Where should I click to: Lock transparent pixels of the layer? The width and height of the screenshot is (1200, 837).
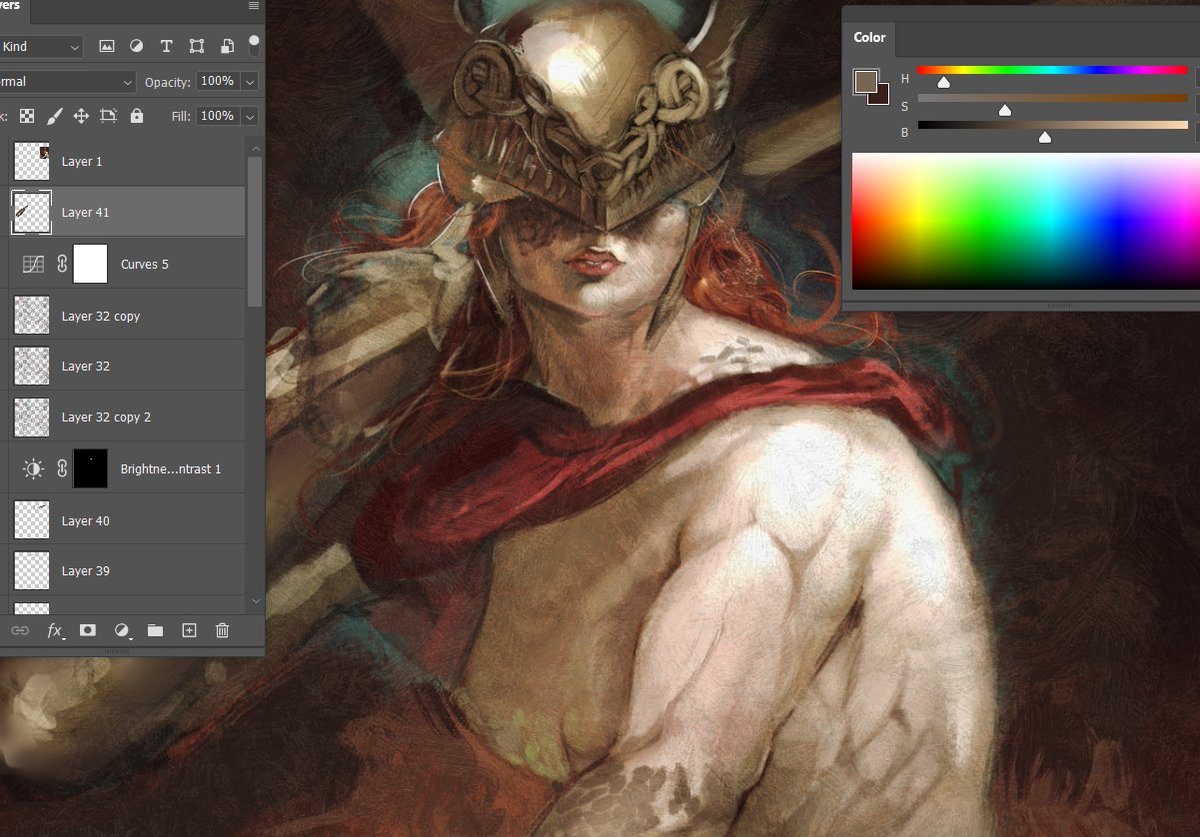(27, 116)
